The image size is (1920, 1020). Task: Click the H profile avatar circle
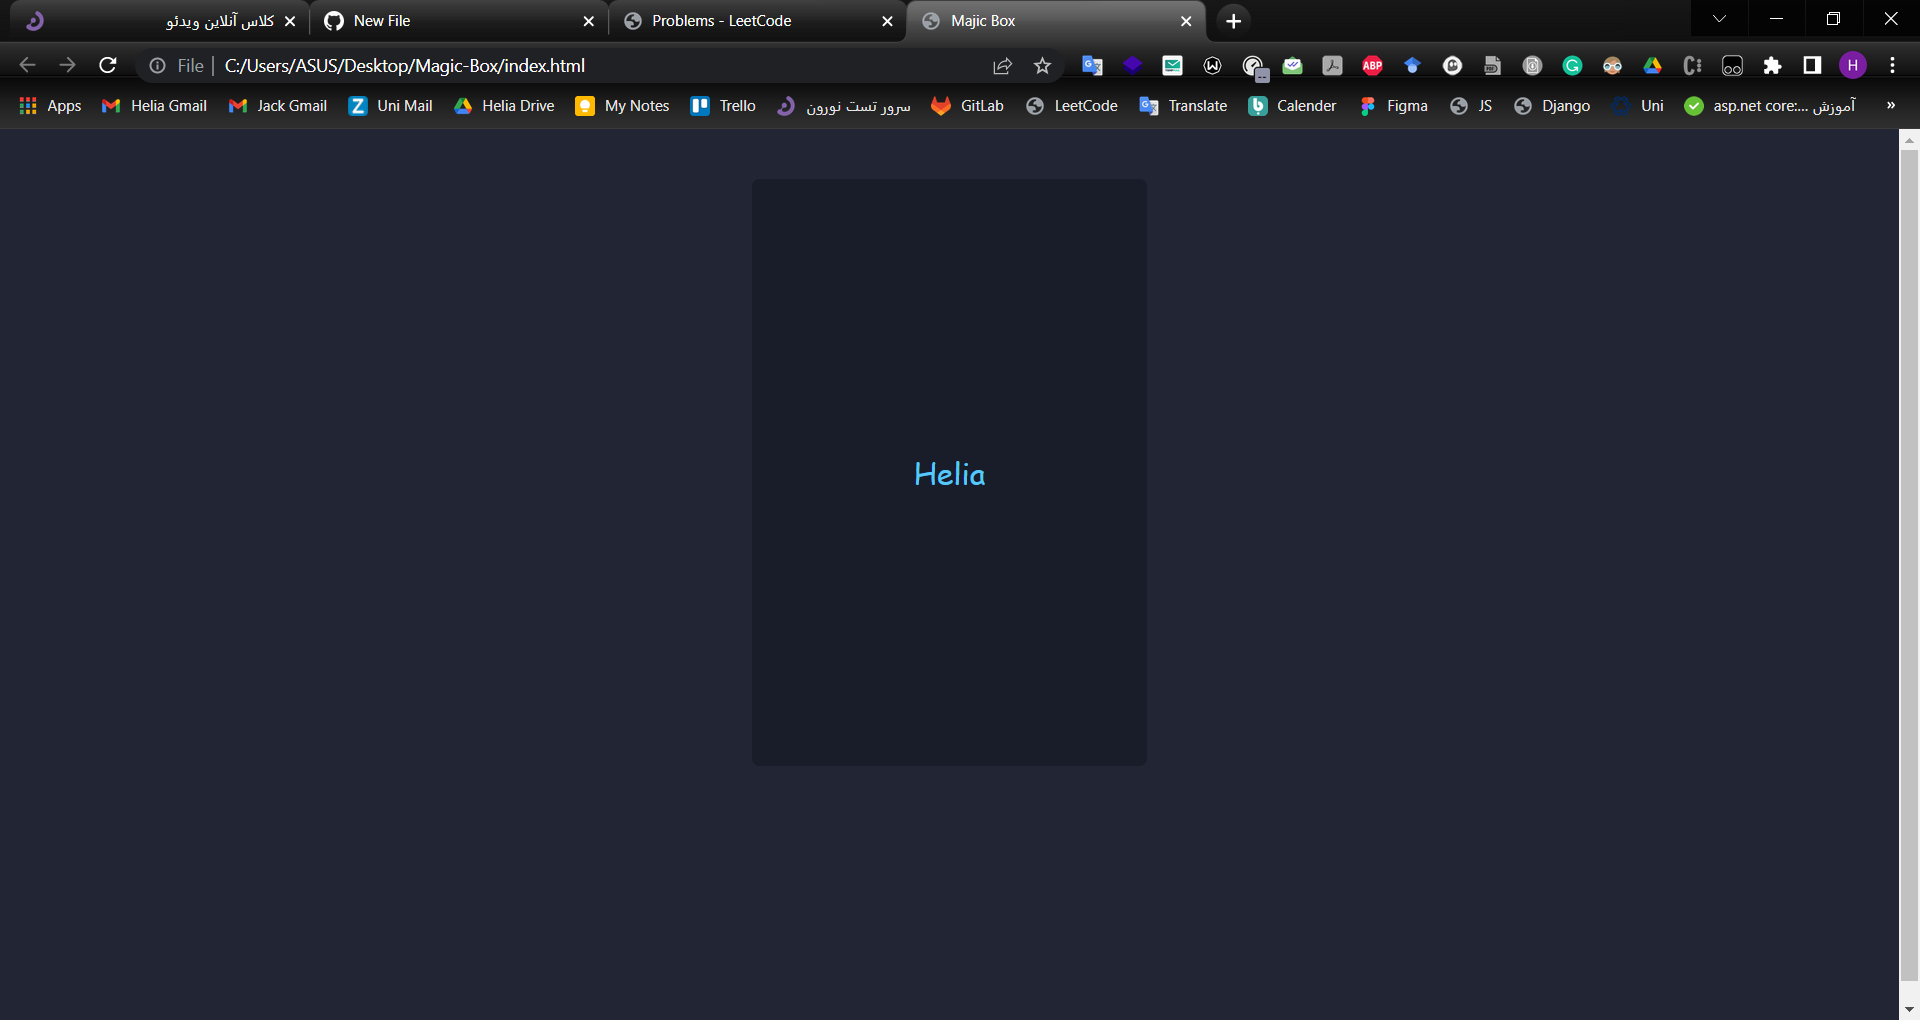tap(1854, 65)
